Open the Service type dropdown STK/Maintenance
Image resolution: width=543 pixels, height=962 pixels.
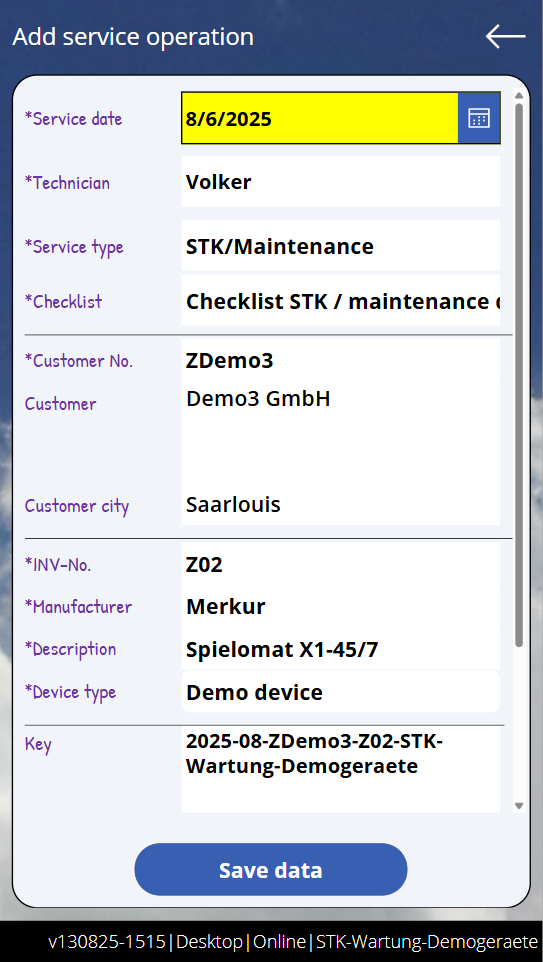[341, 245]
